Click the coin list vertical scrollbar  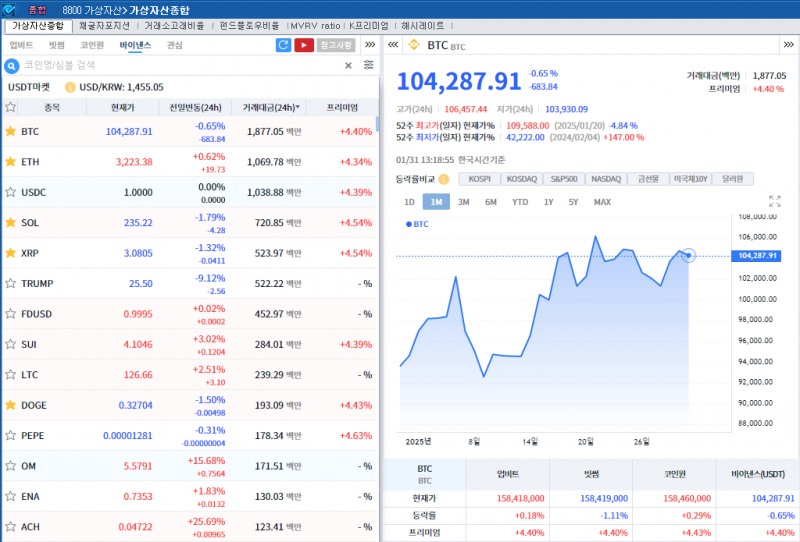click(x=378, y=124)
